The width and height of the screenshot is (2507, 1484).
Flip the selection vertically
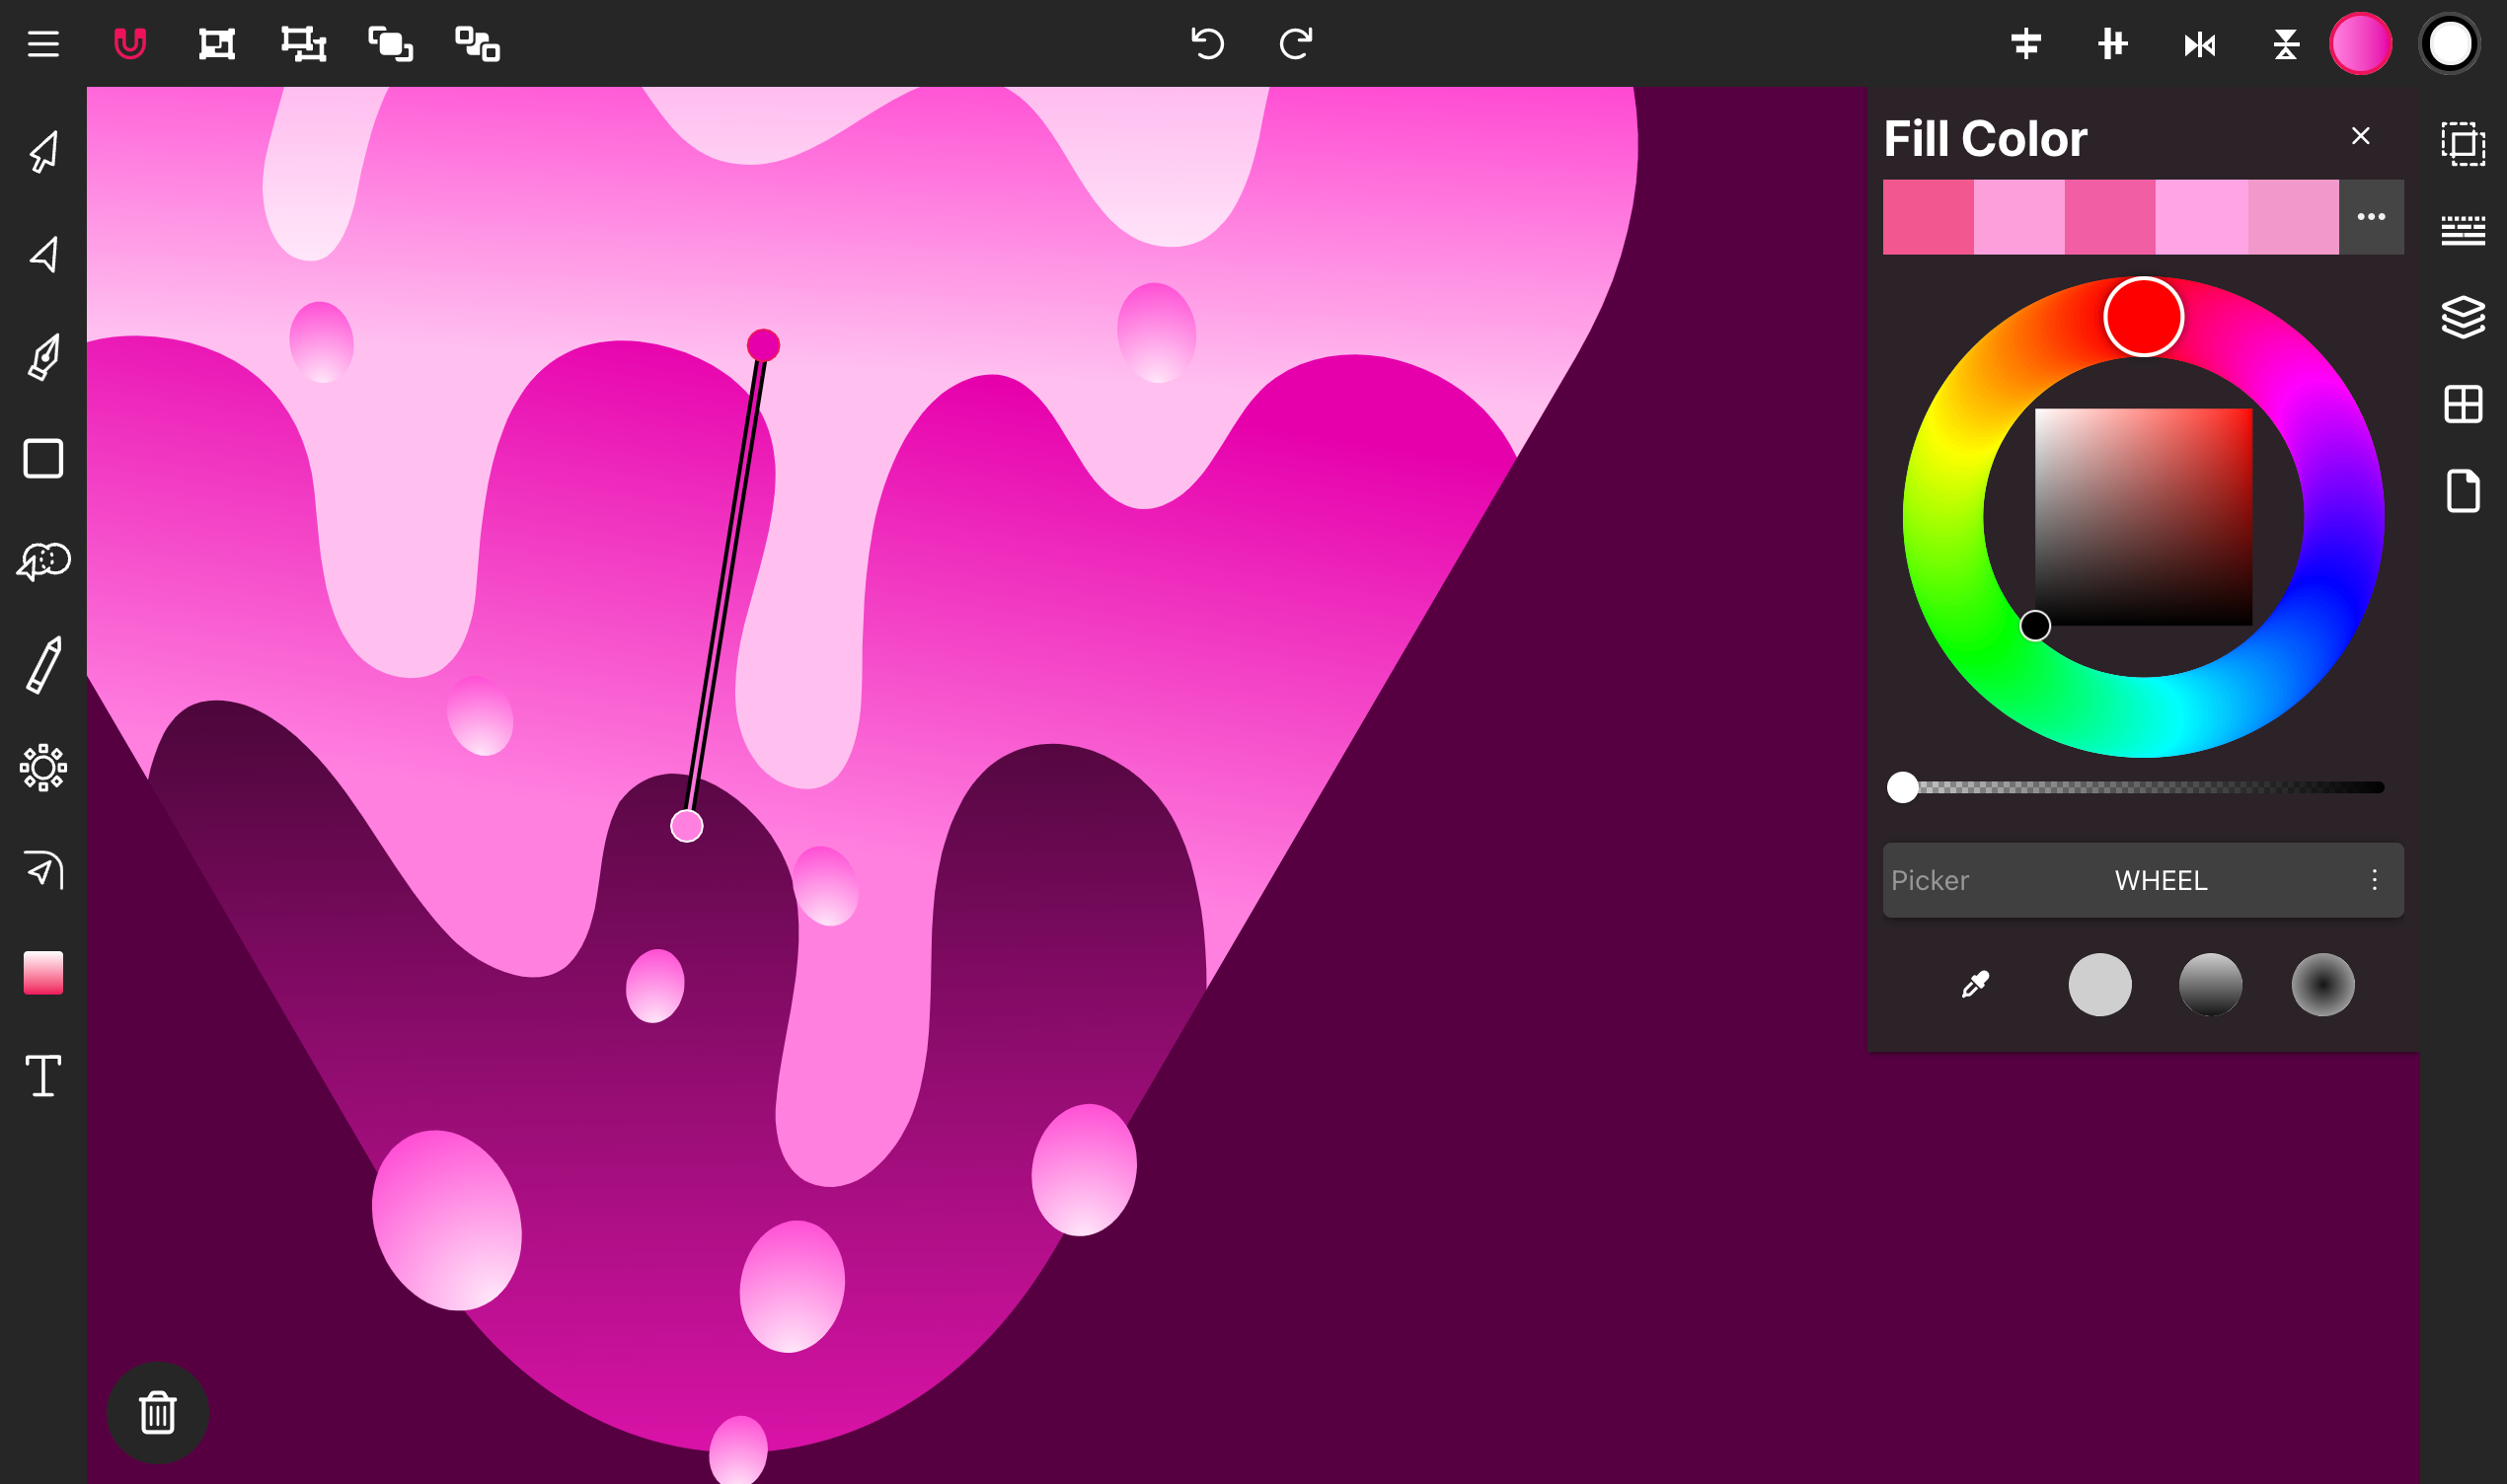[2287, 43]
